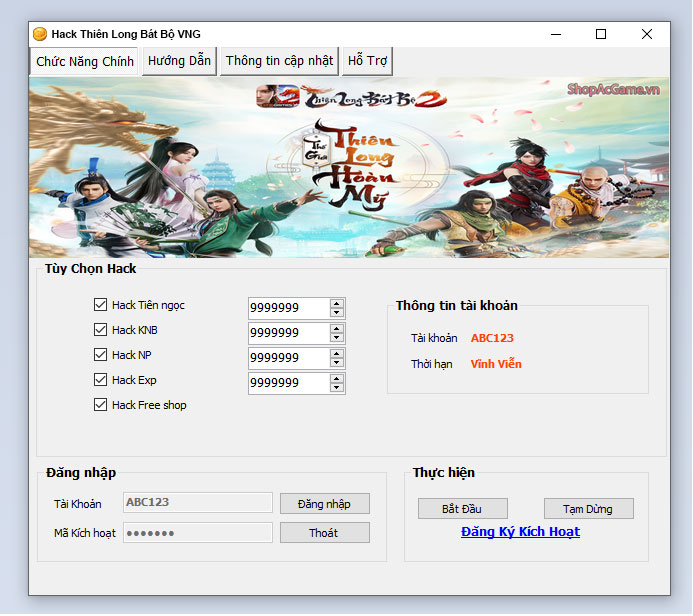Image resolution: width=693 pixels, height=616 pixels.
Task: Increment the Hack NP spinner value
Action: click(x=336, y=354)
